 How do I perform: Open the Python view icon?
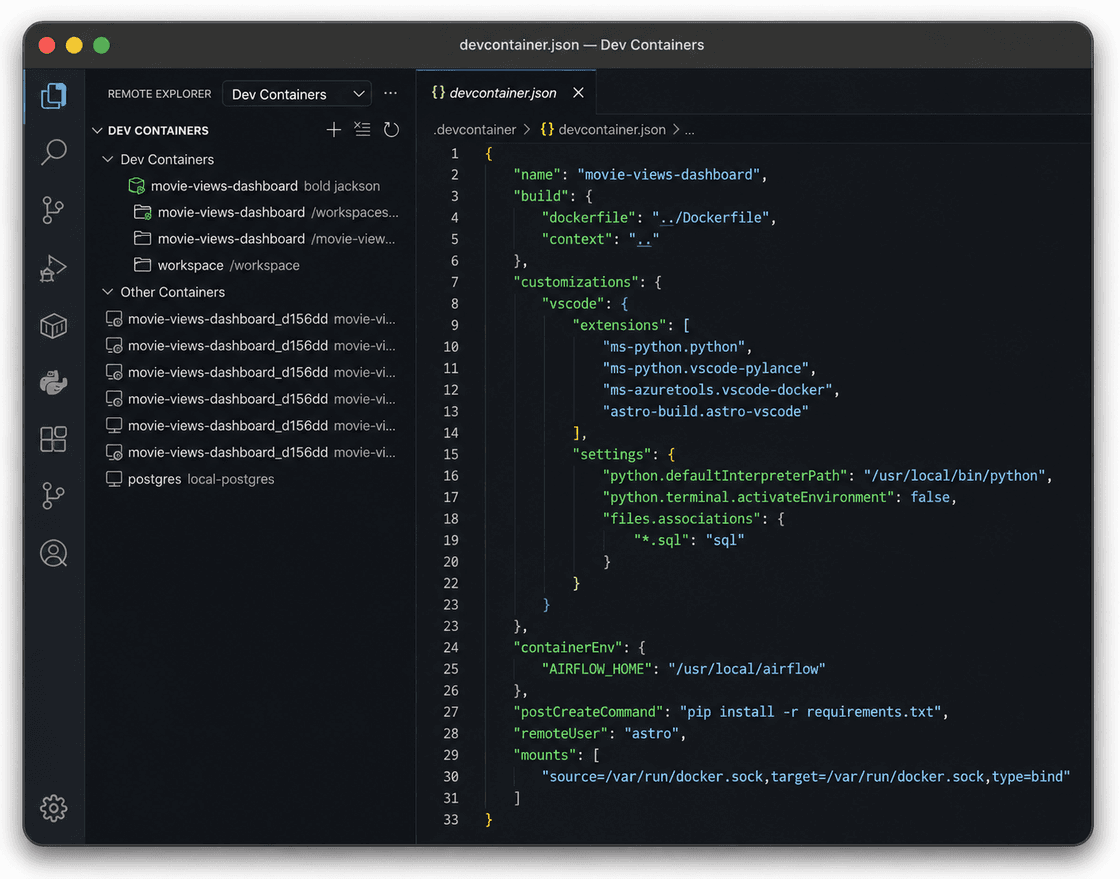click(x=54, y=383)
